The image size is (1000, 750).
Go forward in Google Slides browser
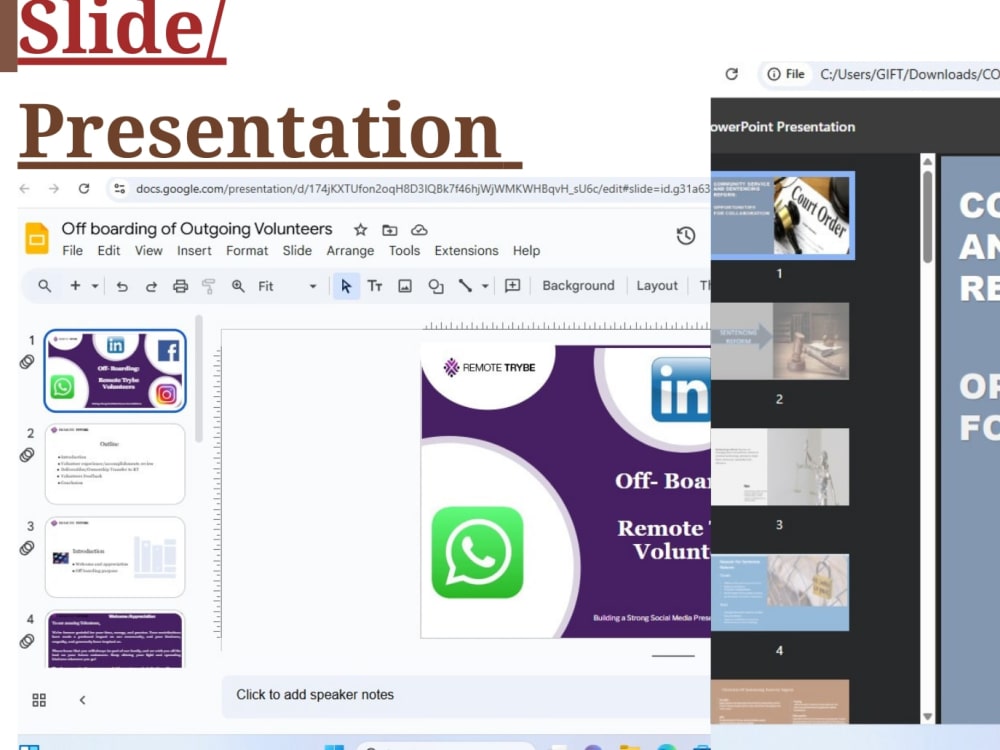click(54, 189)
